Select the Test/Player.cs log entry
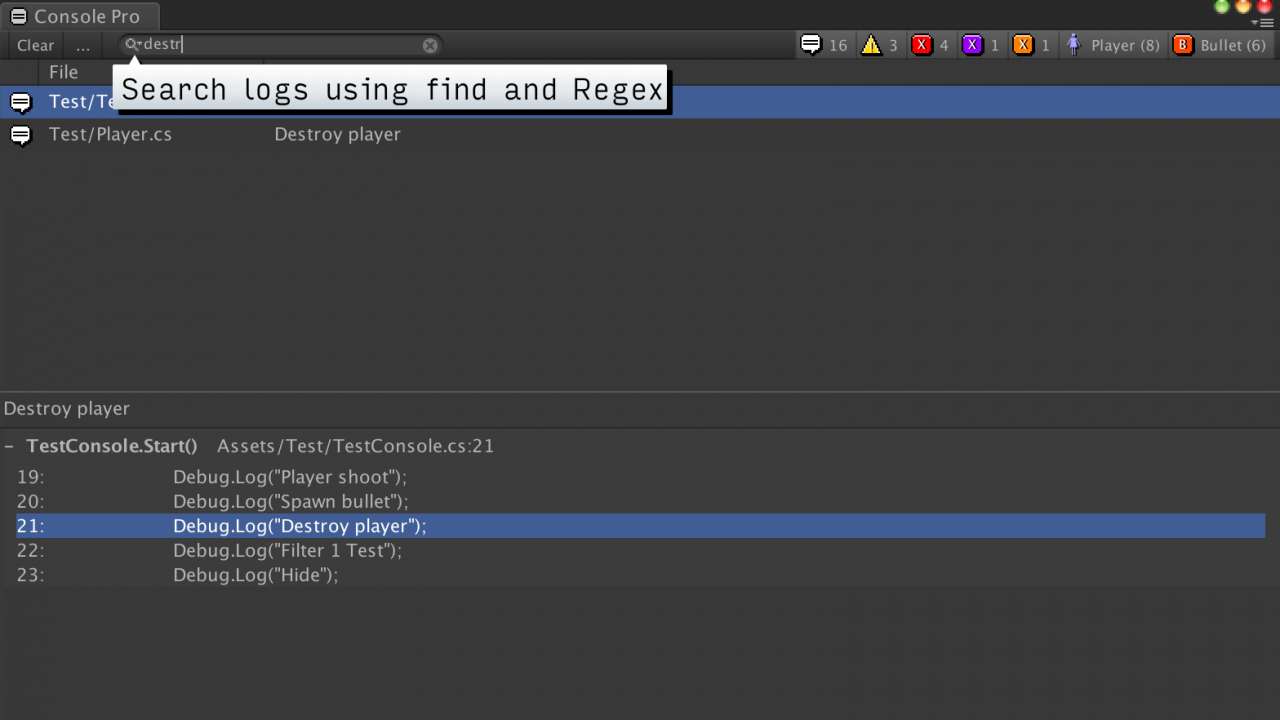The height and width of the screenshot is (720, 1280). (640, 134)
